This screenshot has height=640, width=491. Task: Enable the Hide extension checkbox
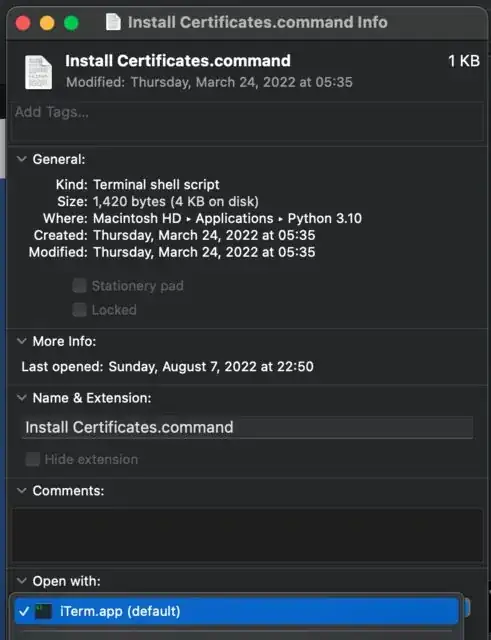32,459
